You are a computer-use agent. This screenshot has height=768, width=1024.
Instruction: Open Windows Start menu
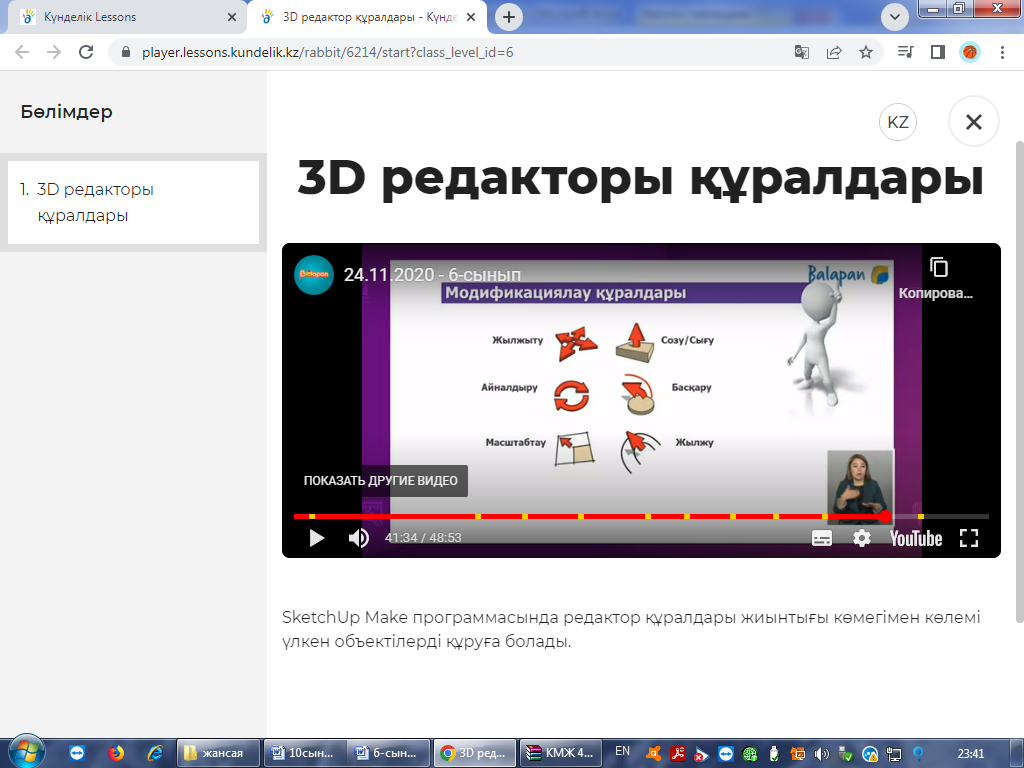click(x=26, y=752)
